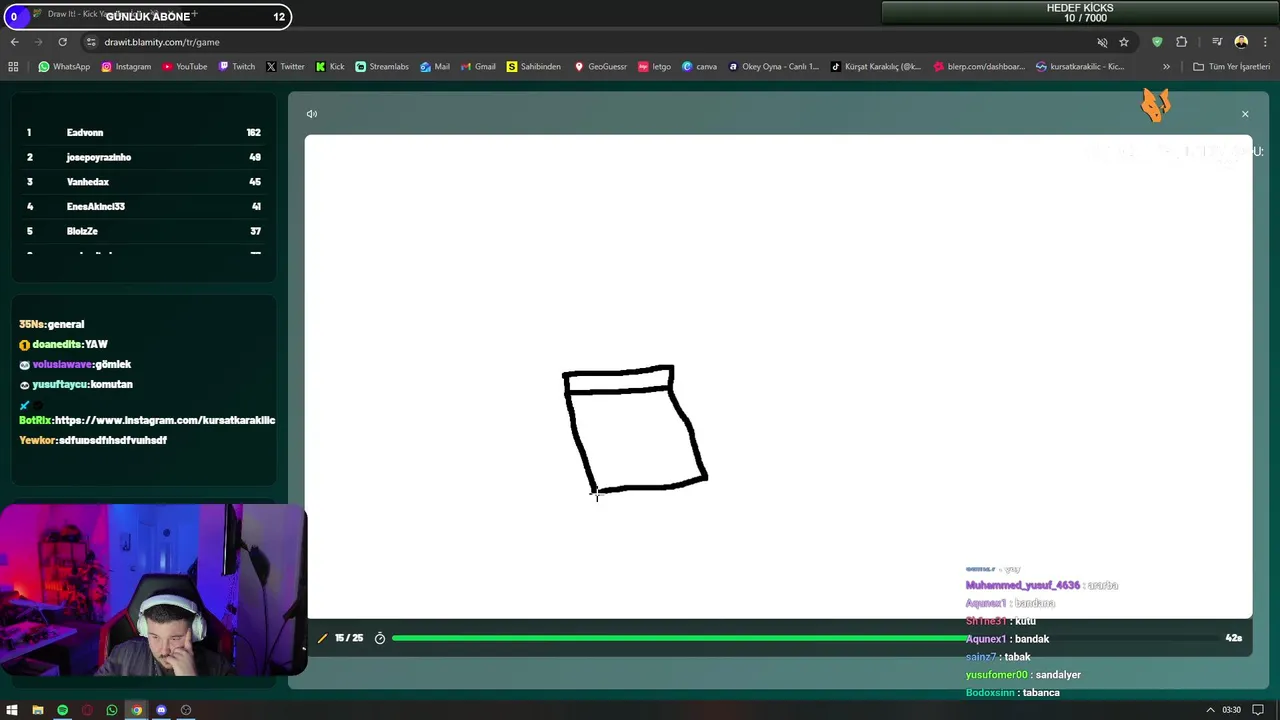This screenshot has height=720, width=1280.
Task: Open the kursatkarakilic Kick bookmark
Action: (x=1080, y=67)
